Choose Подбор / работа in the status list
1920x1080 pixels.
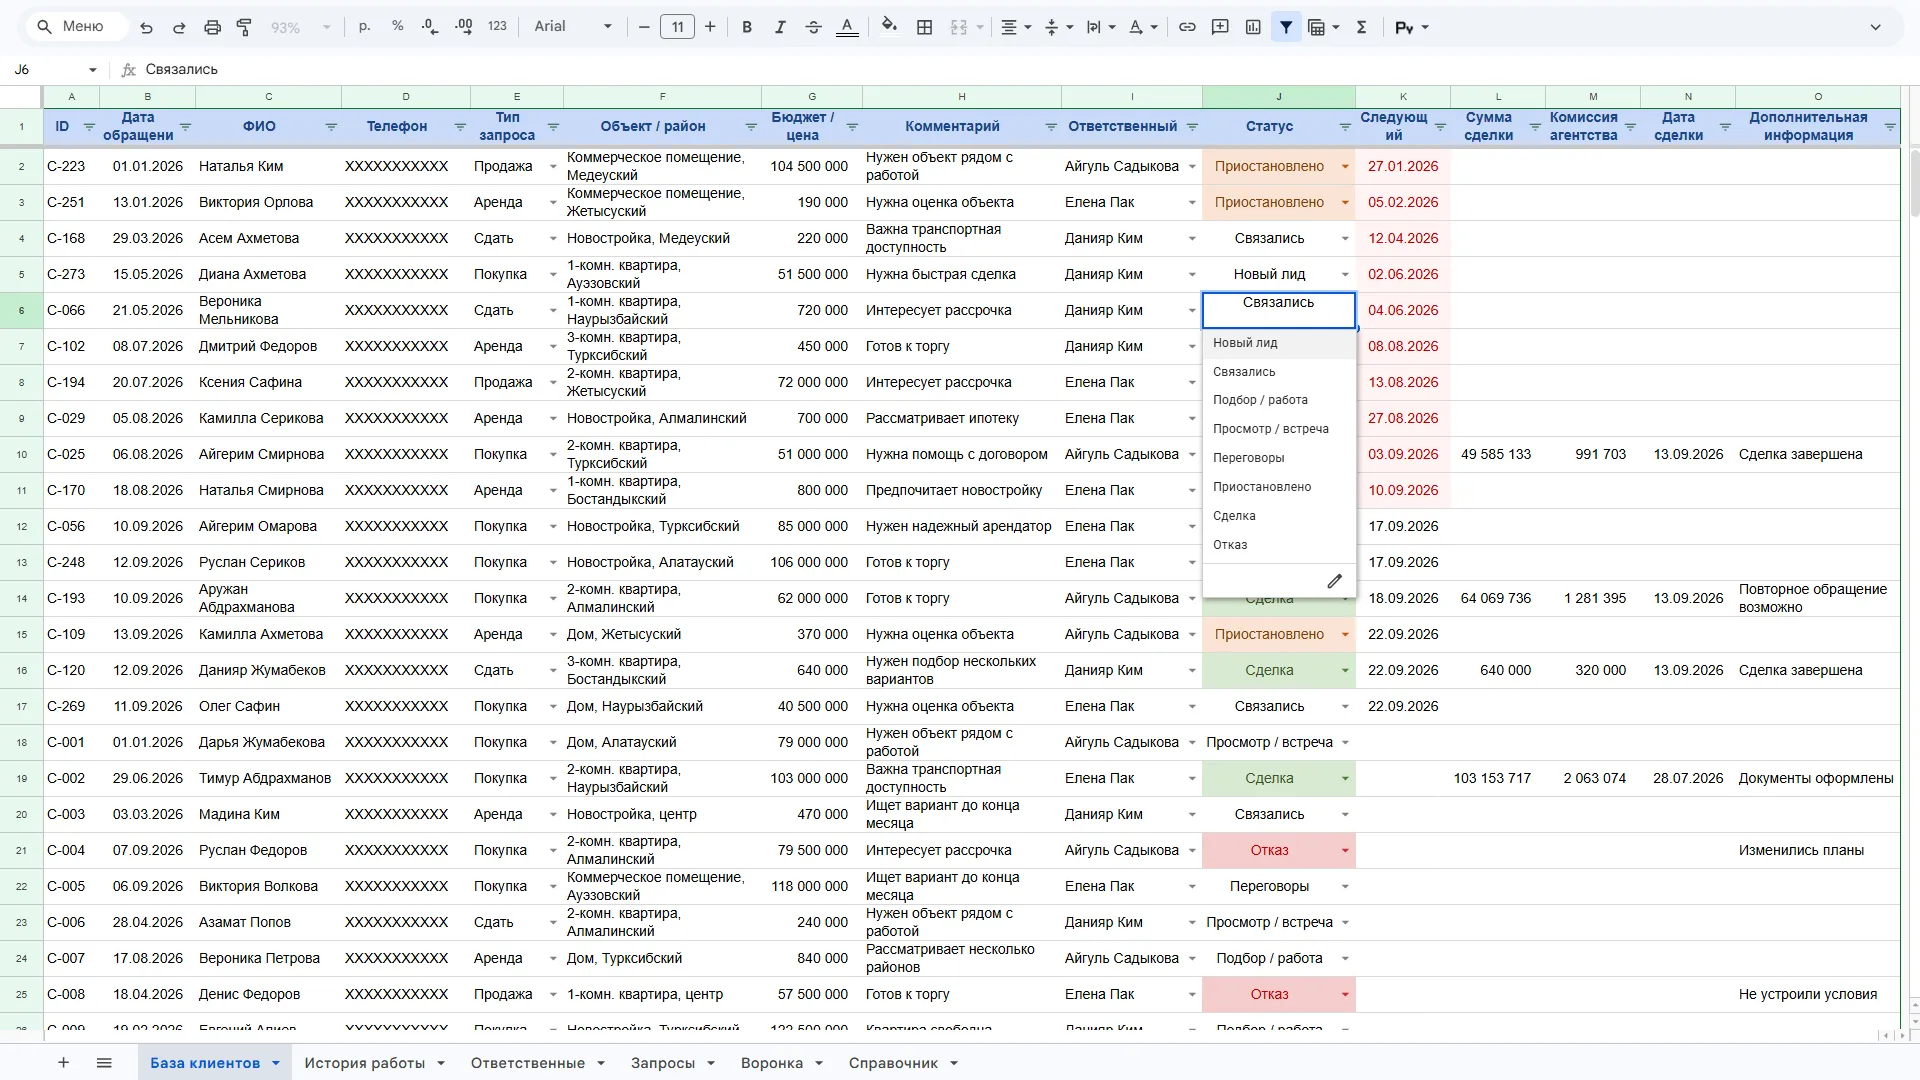(x=1279, y=400)
